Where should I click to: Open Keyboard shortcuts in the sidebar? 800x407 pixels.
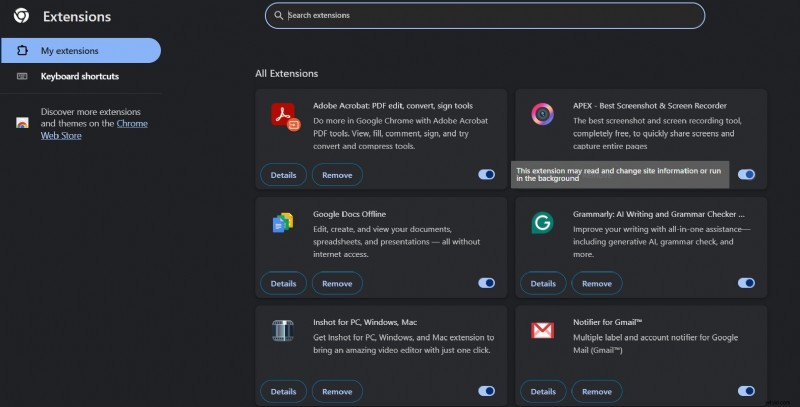[x=79, y=76]
